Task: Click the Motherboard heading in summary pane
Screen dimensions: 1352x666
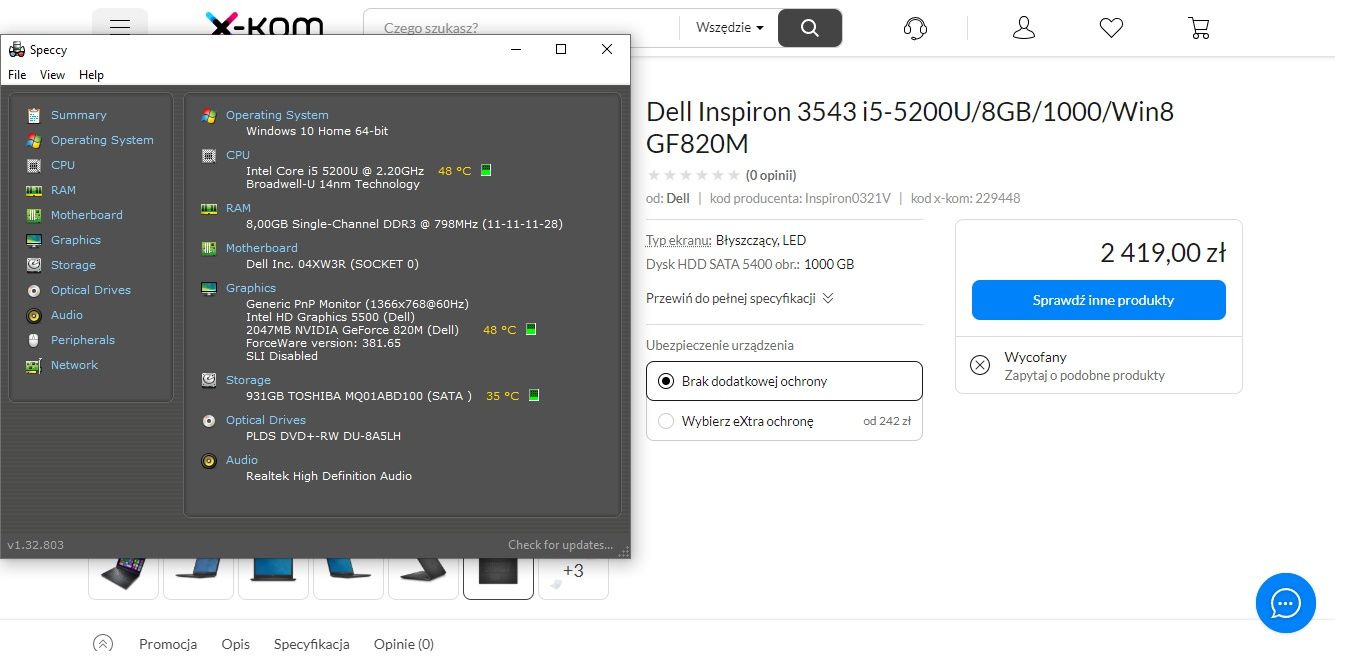Action: [262, 248]
